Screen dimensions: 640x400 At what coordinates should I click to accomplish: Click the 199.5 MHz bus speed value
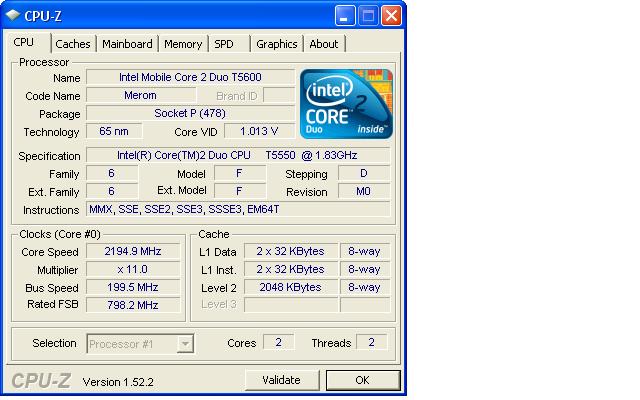pyautogui.click(x=133, y=287)
